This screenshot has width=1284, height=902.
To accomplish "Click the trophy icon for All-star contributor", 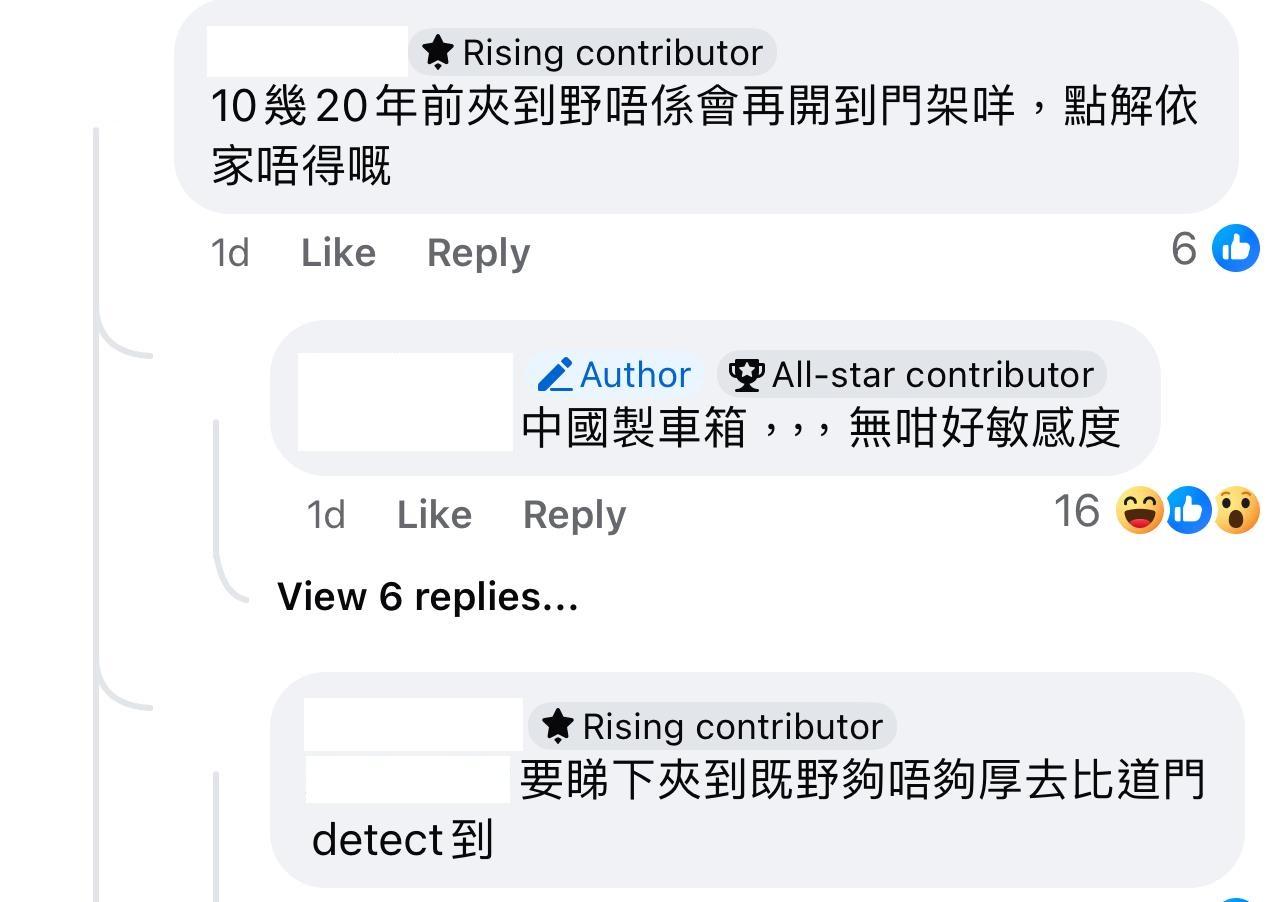I will click(745, 375).
